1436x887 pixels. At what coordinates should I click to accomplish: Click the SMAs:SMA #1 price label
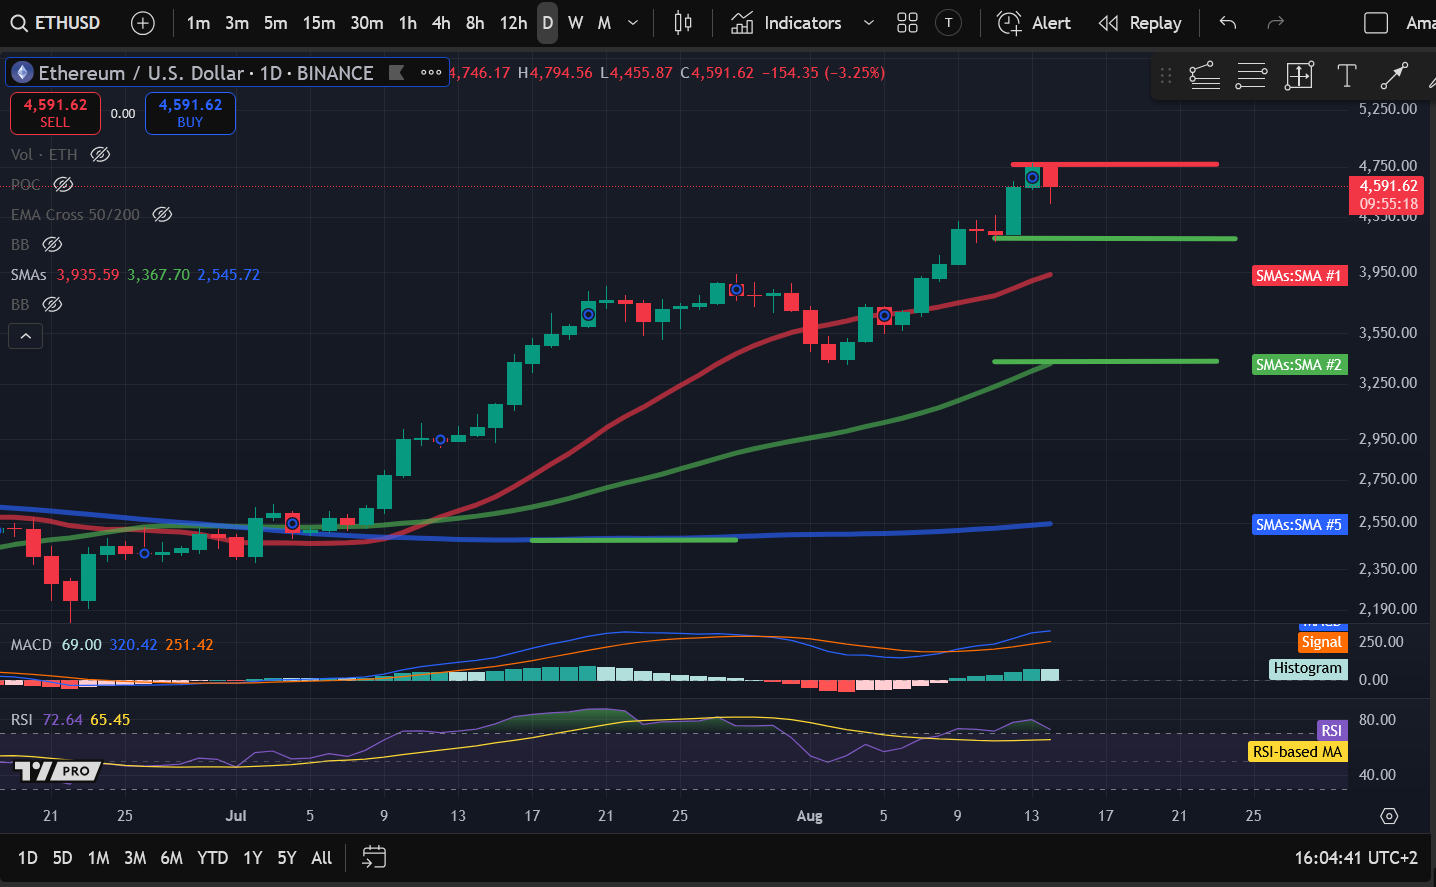click(1299, 275)
